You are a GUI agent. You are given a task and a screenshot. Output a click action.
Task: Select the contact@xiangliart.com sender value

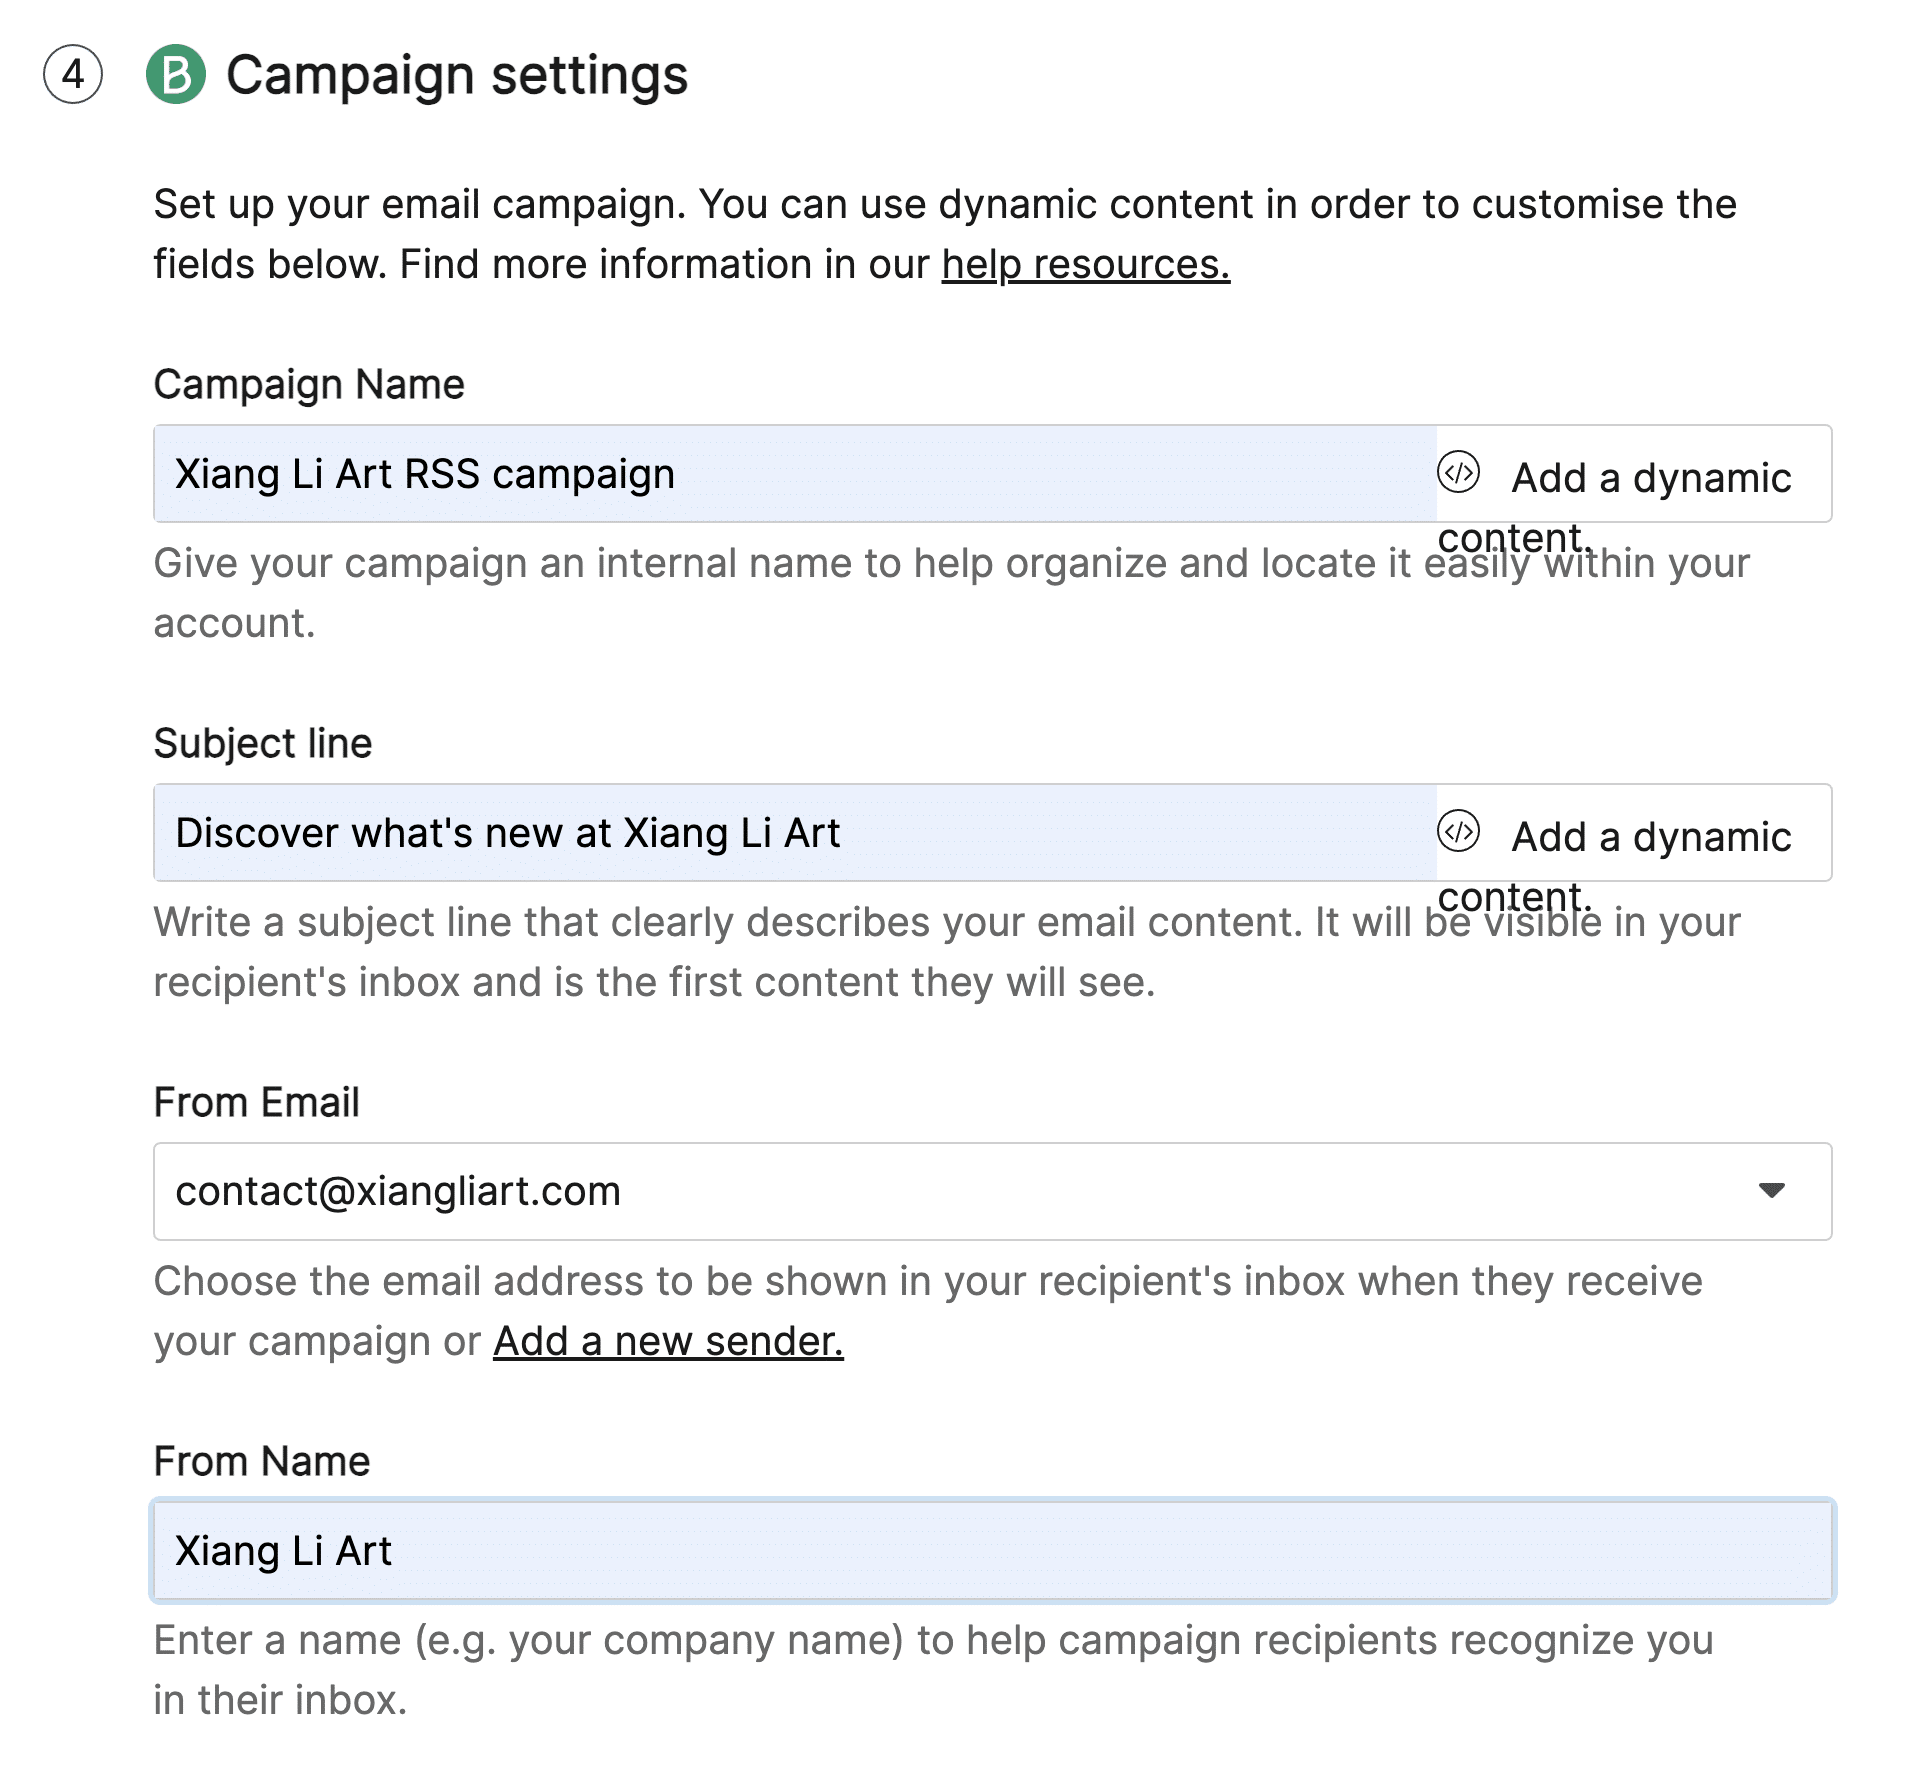[x=398, y=1192]
